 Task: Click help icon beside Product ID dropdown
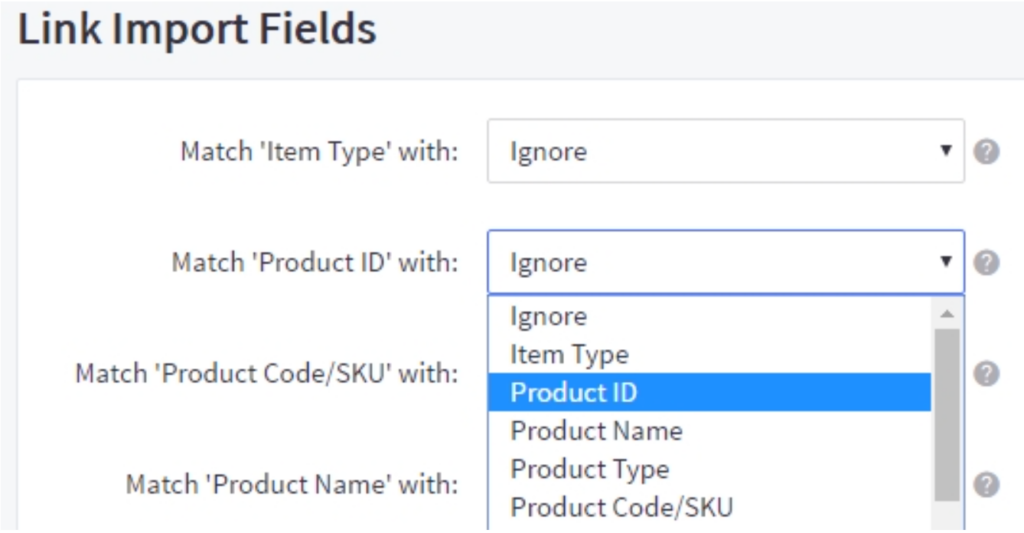986,263
